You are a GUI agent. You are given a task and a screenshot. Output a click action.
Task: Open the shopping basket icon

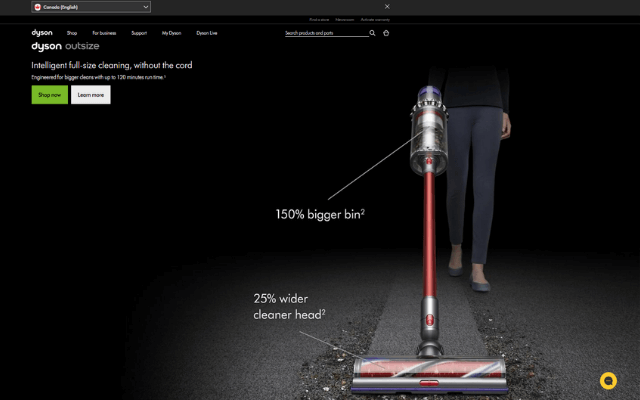(386, 33)
